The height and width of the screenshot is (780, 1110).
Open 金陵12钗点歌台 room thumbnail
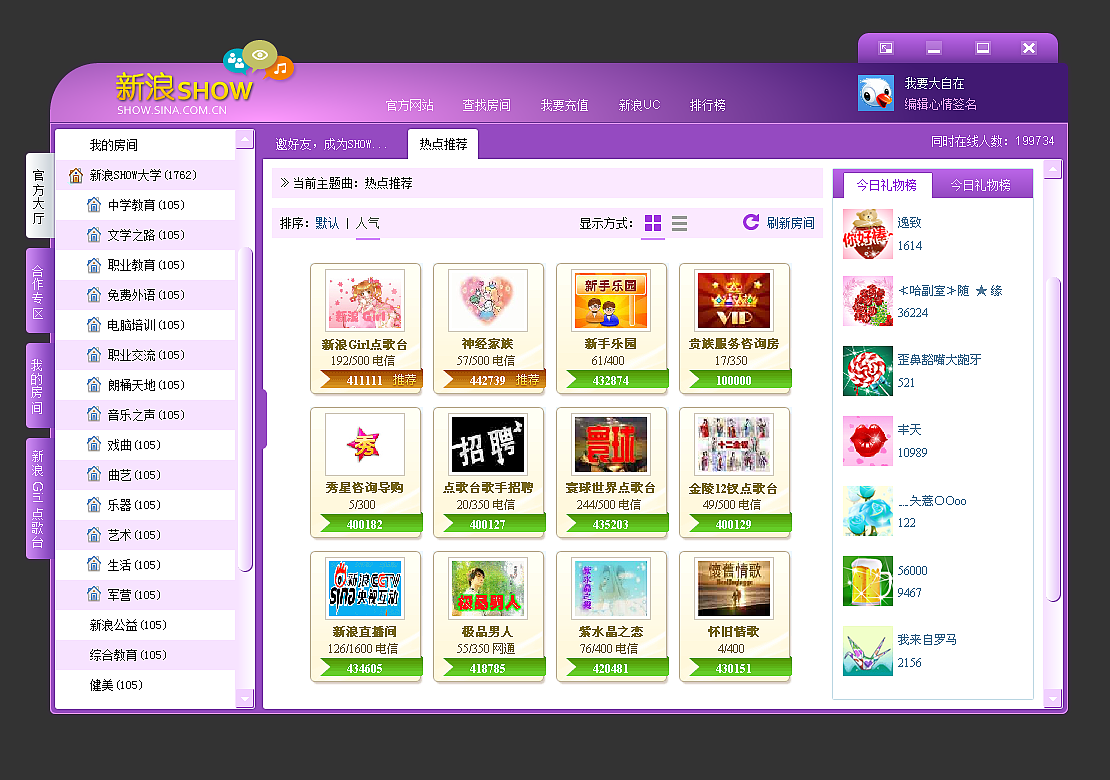coord(733,445)
